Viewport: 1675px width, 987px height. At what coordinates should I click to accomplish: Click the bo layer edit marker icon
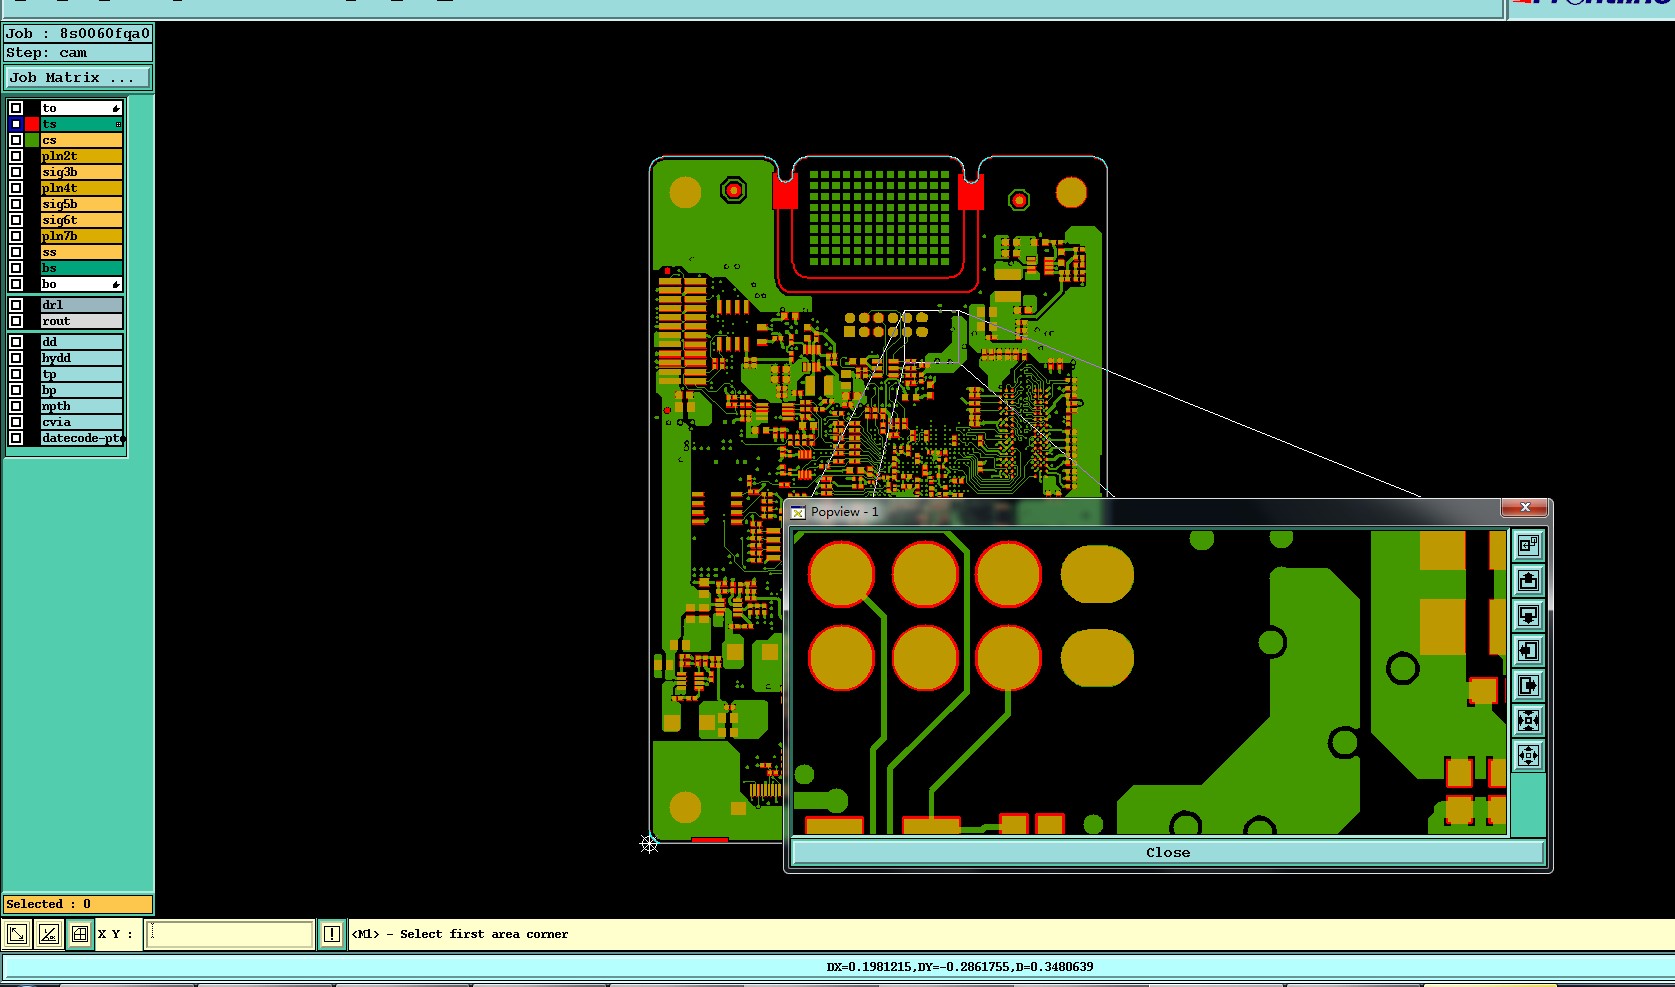[116, 284]
